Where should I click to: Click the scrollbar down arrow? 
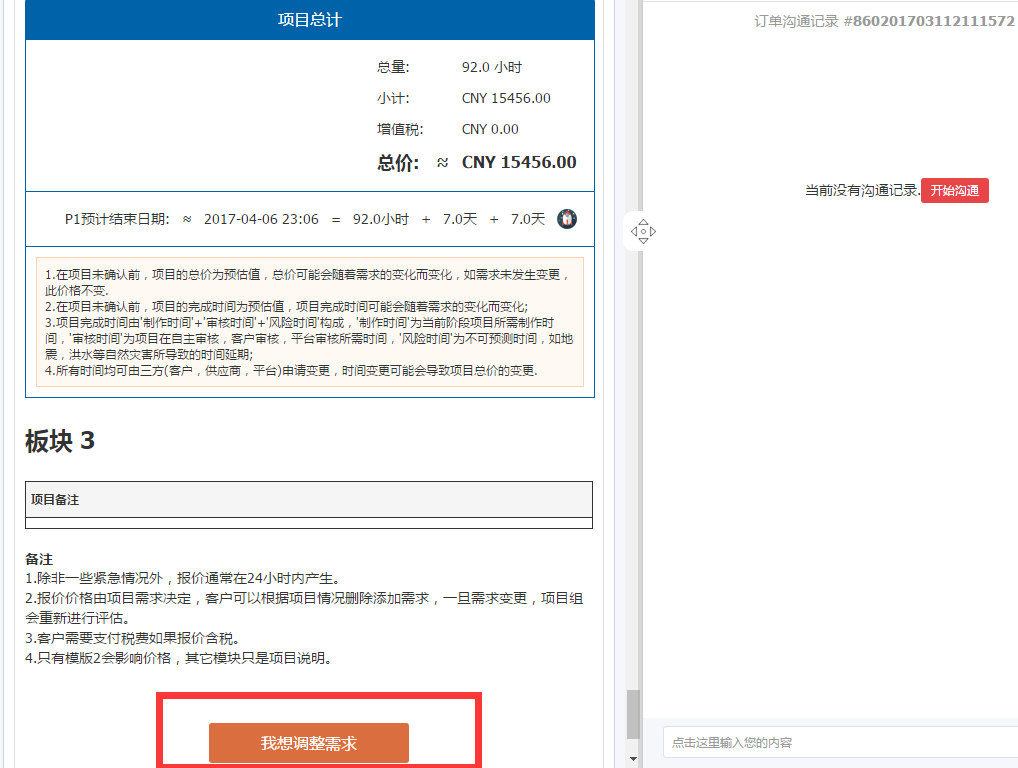[x=632, y=759]
